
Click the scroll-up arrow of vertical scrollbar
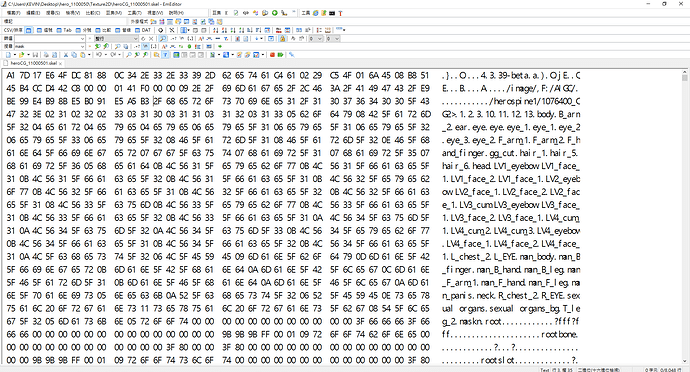(685, 72)
